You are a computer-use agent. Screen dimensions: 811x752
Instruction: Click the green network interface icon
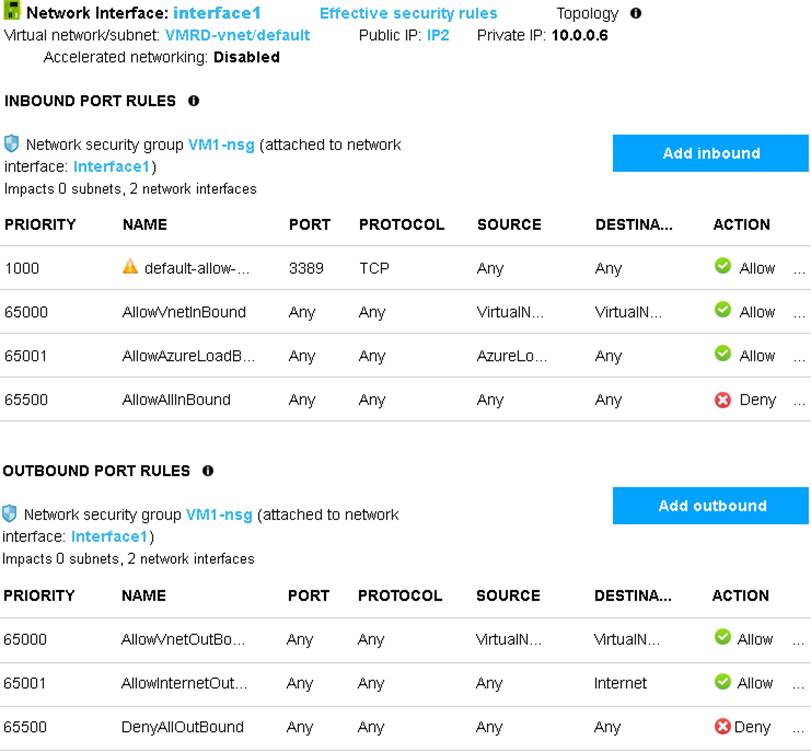[12, 13]
